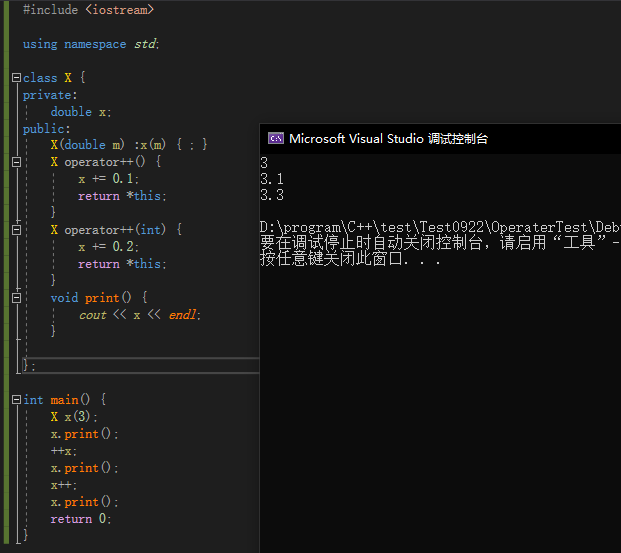Screen dimensions: 621x553
Task: Click the 'using namespace std;' line
Action: (x=91, y=44)
